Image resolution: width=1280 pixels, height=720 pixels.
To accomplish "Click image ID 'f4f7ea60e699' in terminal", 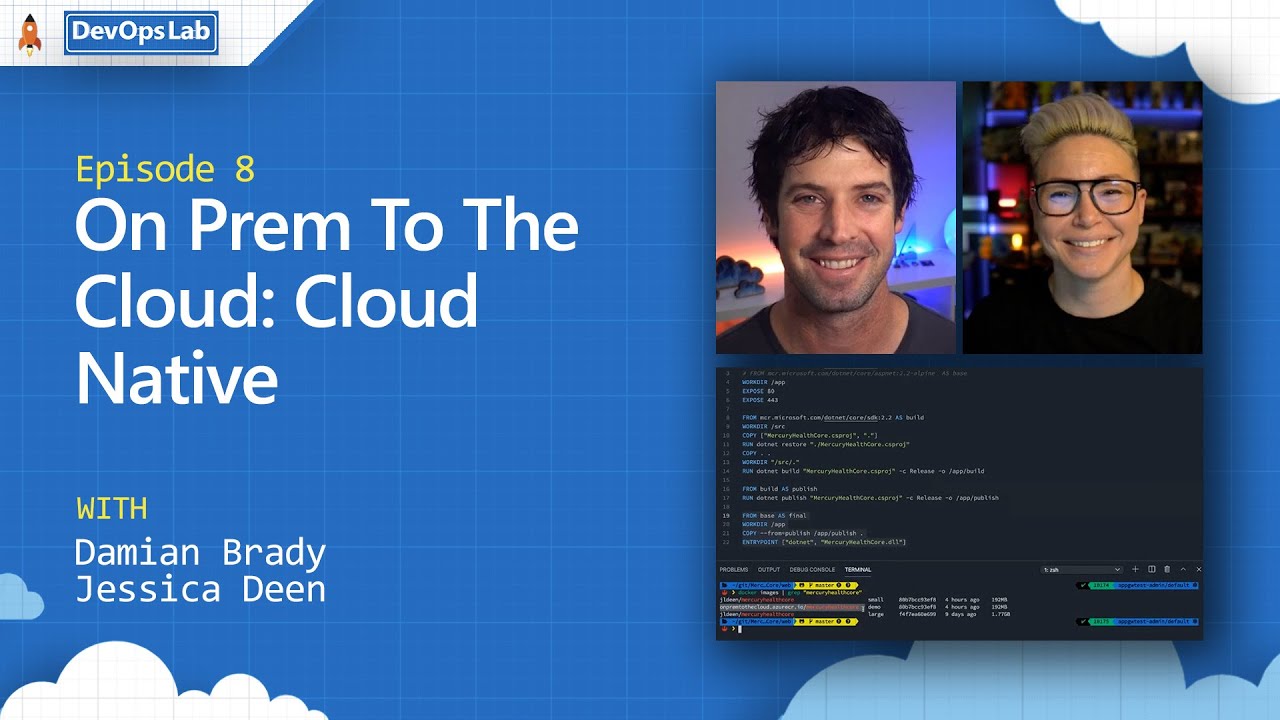I will [917, 614].
